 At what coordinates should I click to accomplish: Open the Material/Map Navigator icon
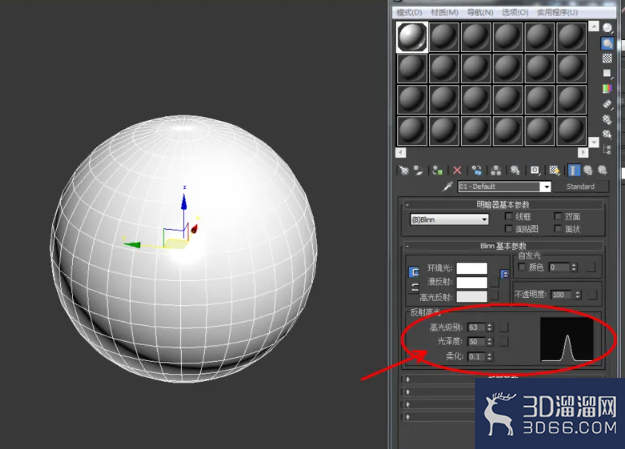coord(607,150)
